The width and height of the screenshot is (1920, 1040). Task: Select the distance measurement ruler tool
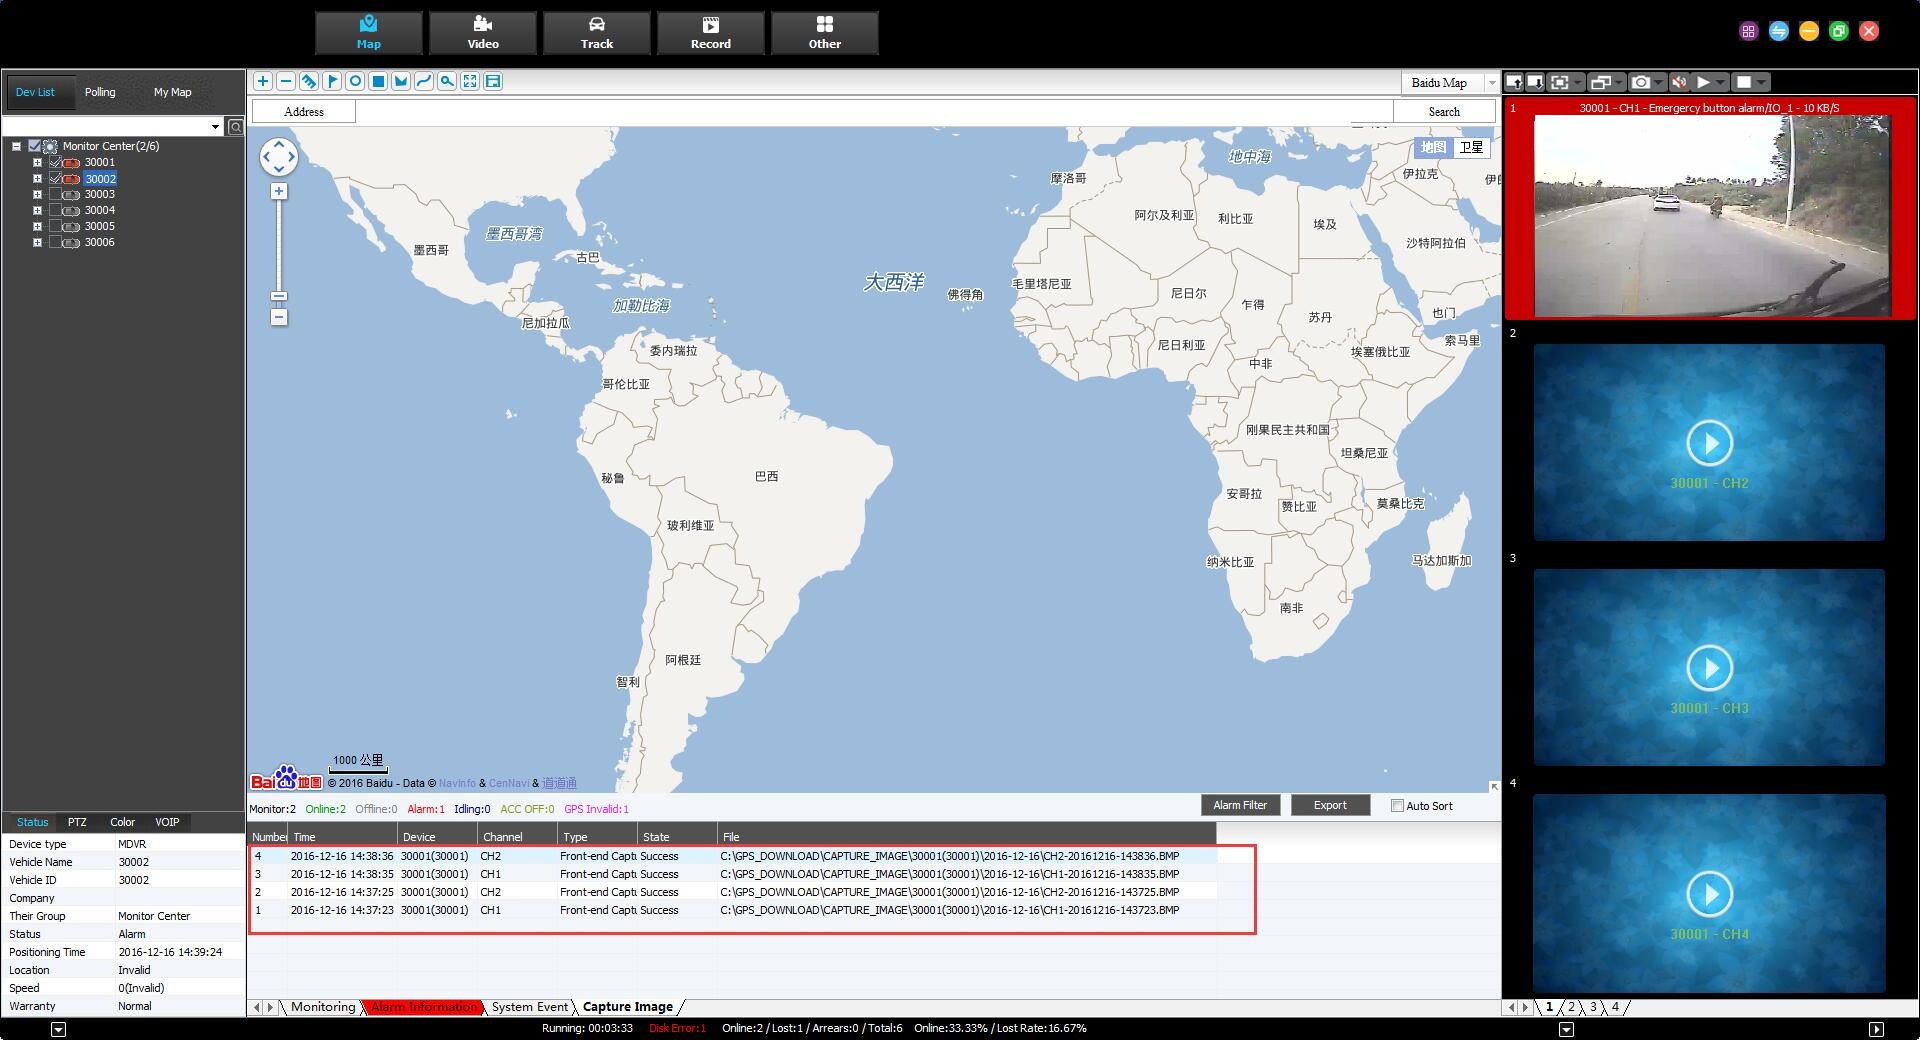[309, 81]
